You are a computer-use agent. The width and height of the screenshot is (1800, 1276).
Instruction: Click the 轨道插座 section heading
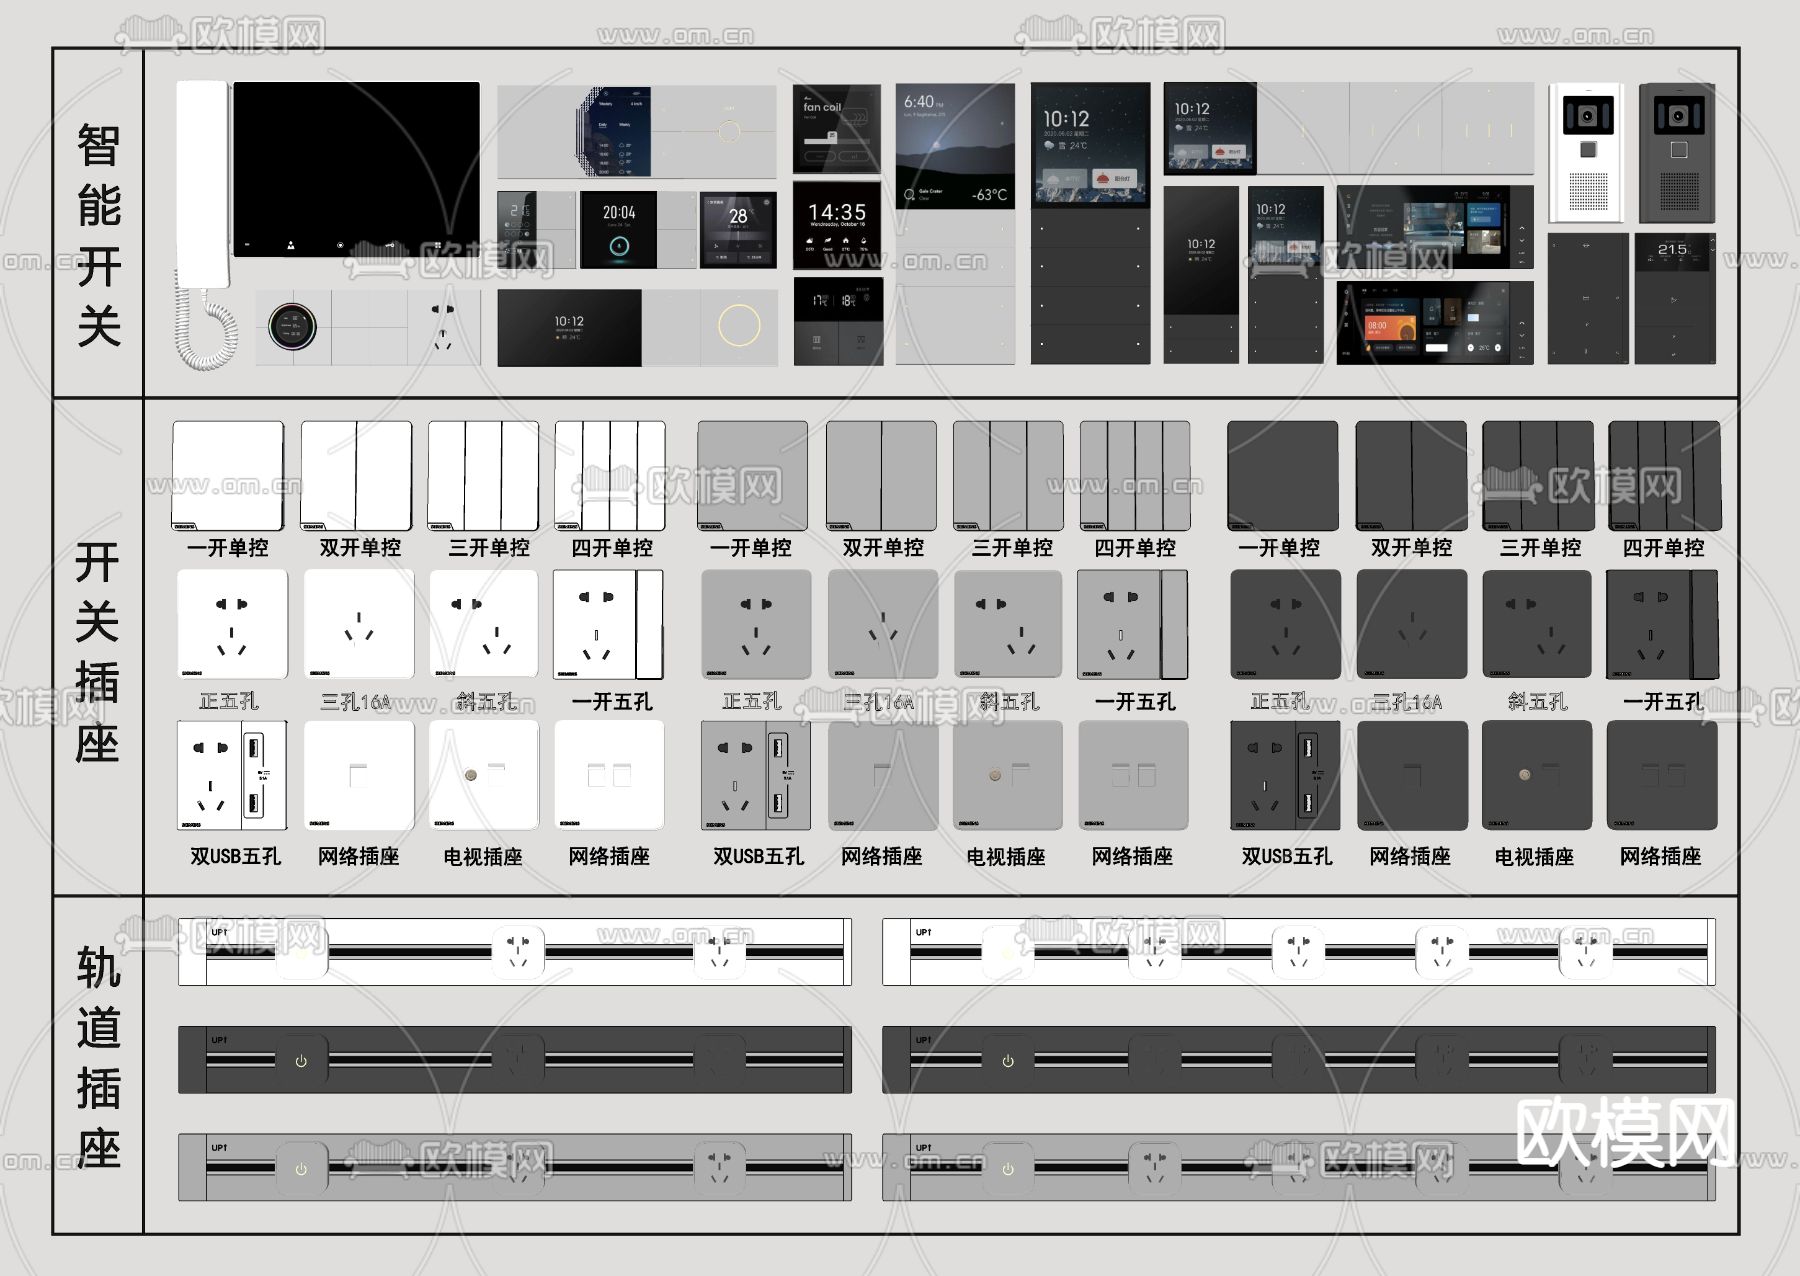pyautogui.click(x=98, y=1060)
